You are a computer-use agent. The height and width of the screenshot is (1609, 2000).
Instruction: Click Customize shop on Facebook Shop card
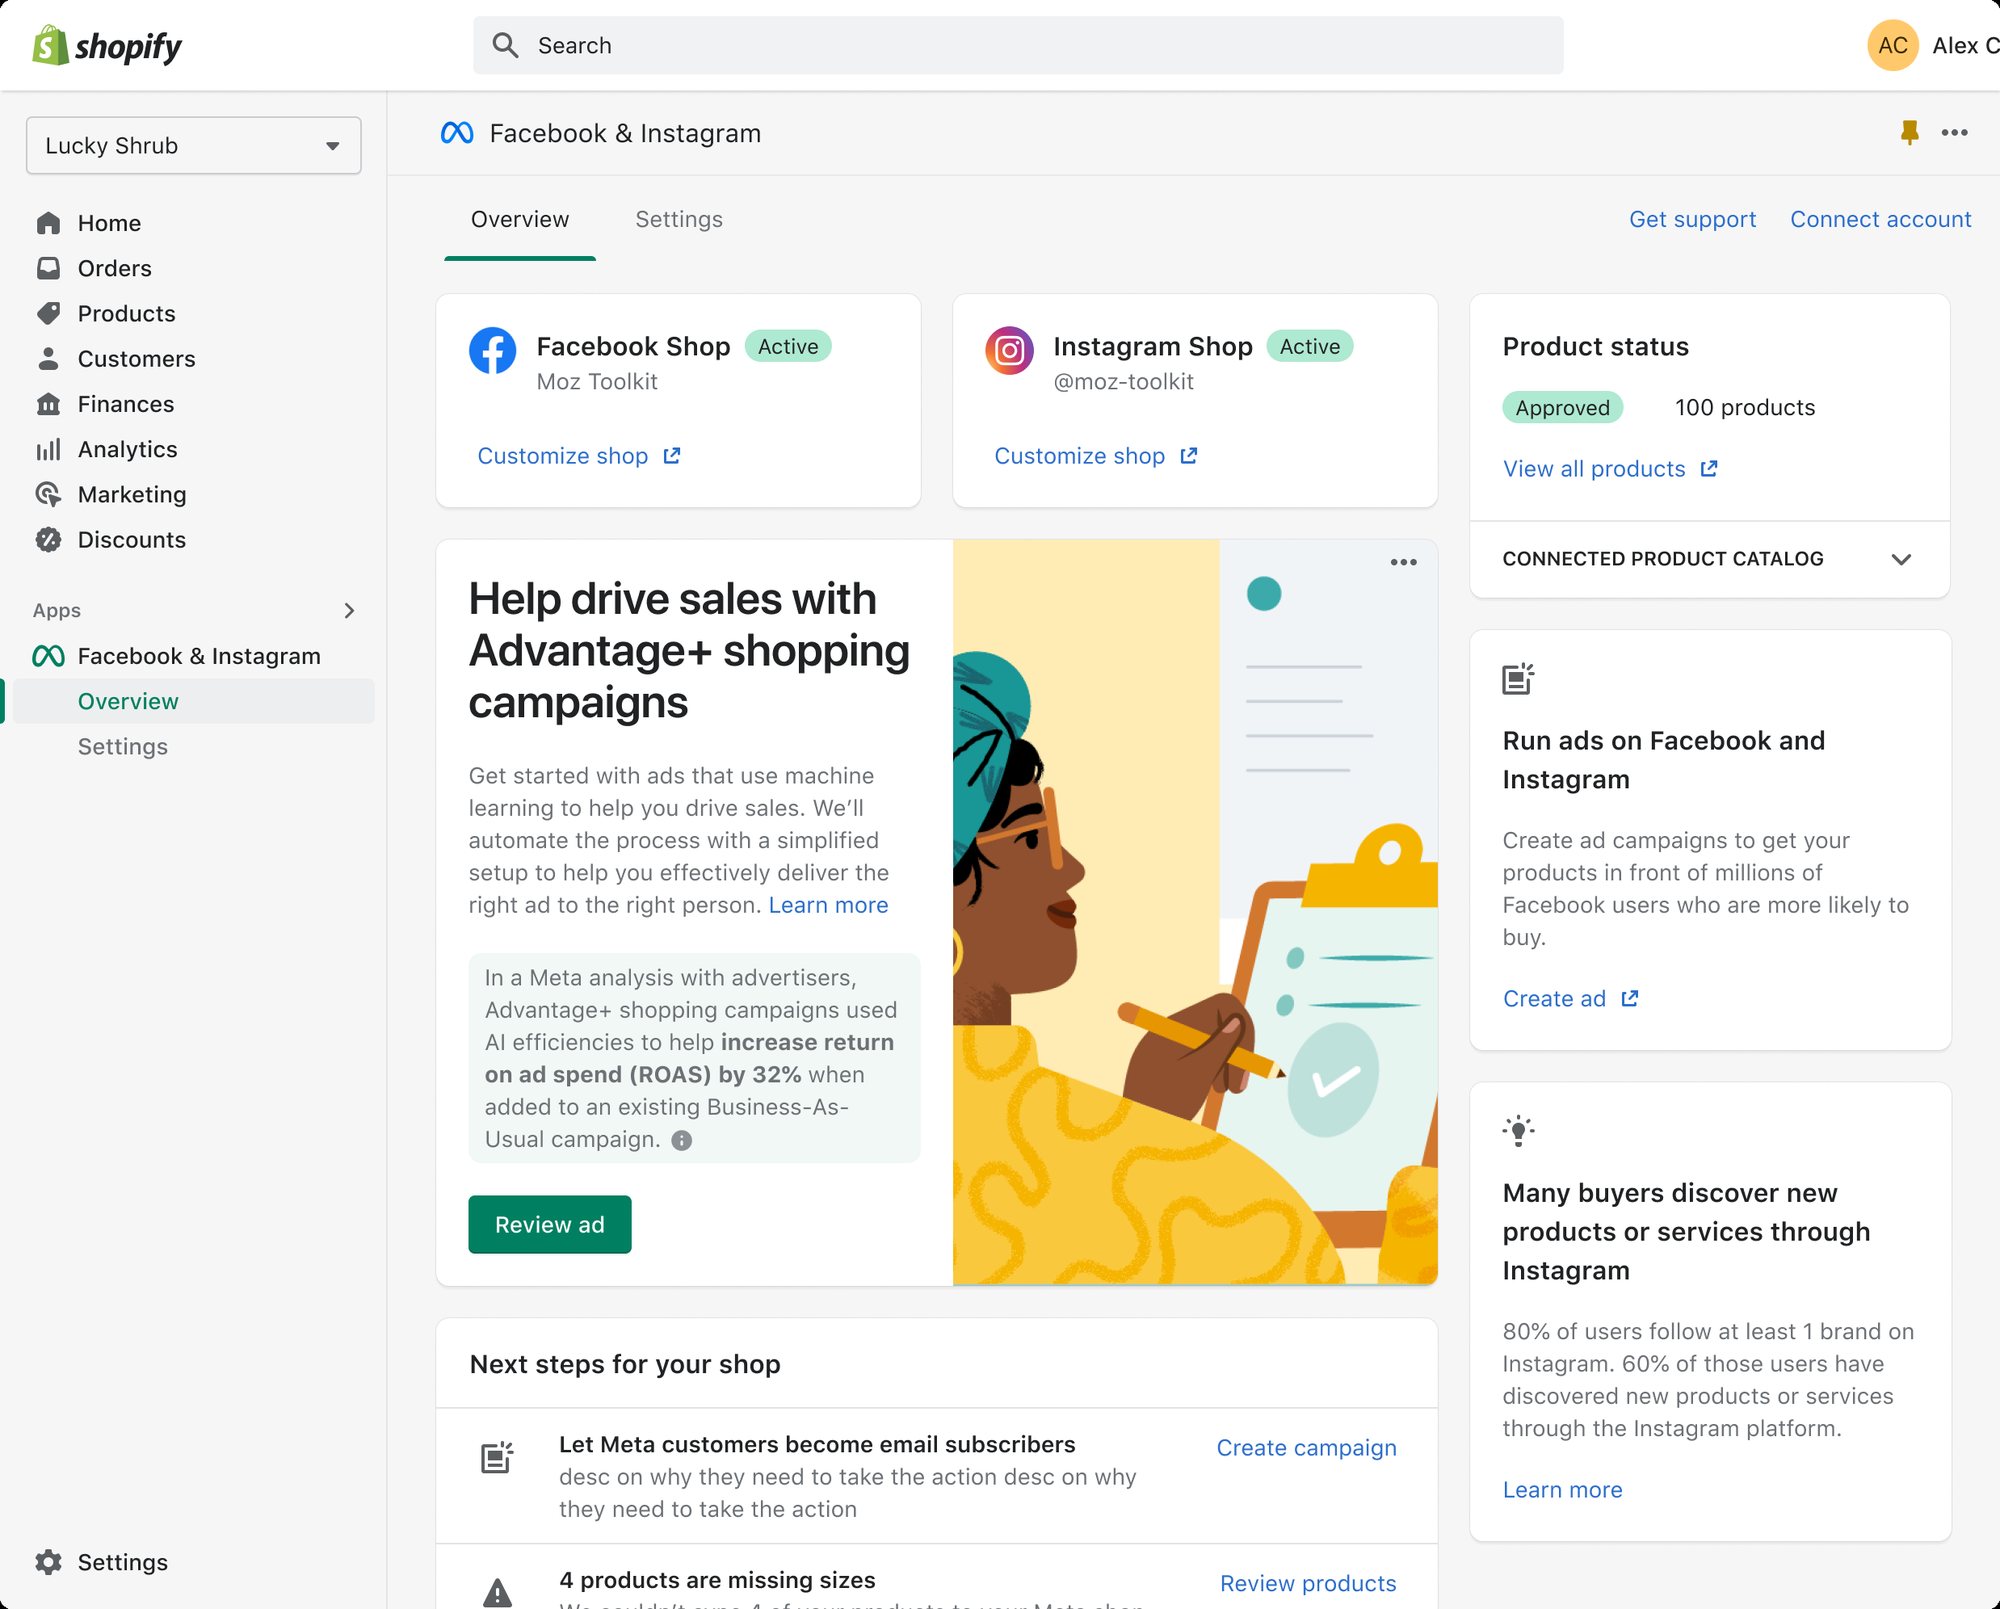click(x=578, y=456)
